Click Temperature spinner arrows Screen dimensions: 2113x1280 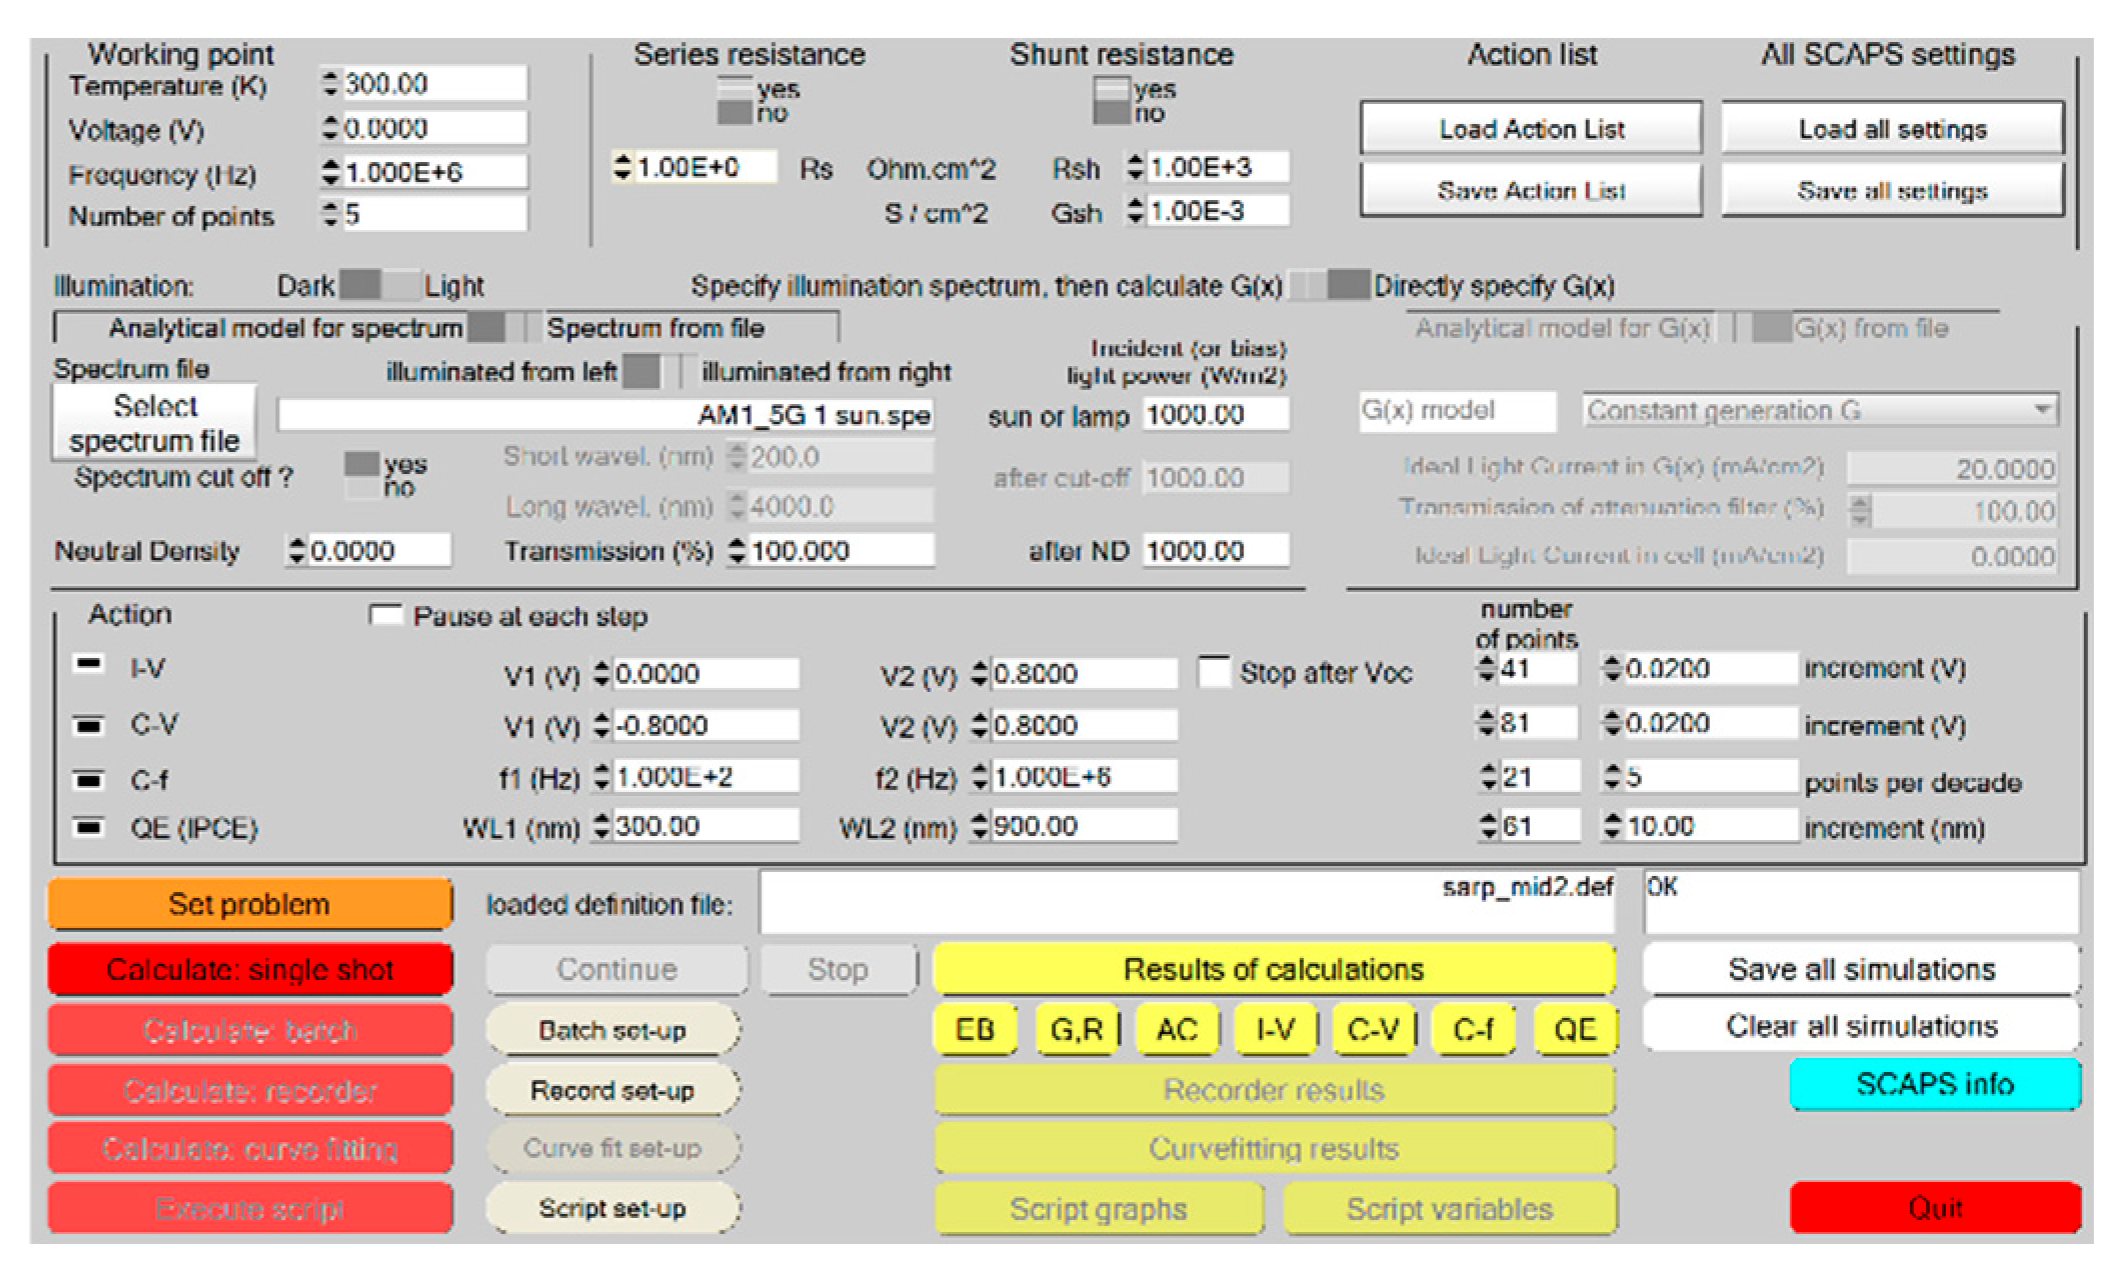(331, 84)
